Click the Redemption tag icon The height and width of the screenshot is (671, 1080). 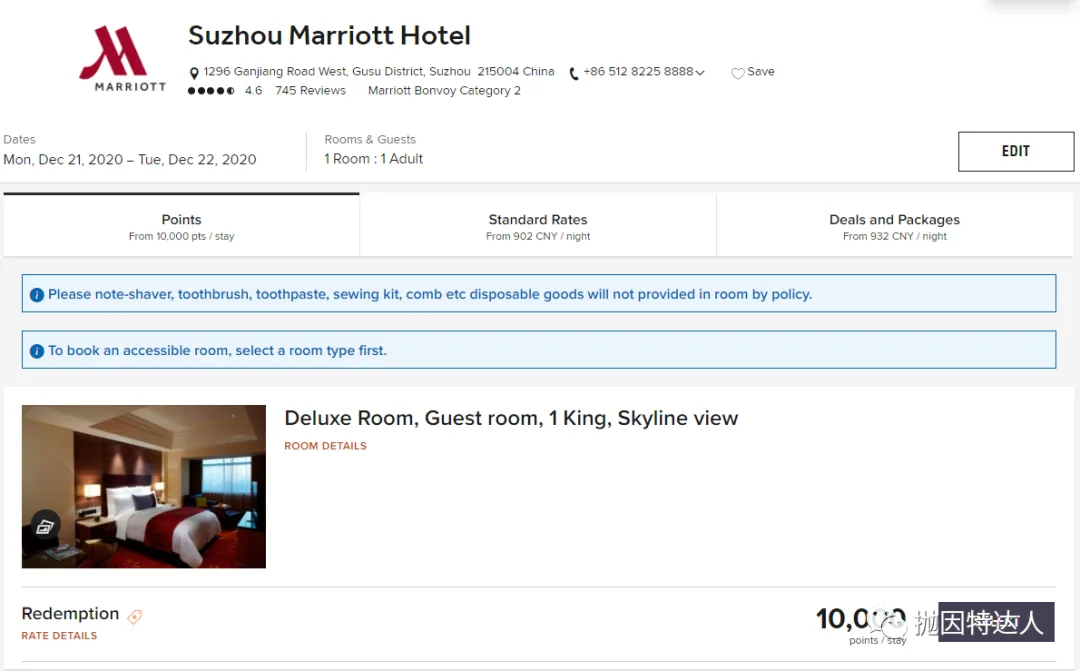[135, 617]
